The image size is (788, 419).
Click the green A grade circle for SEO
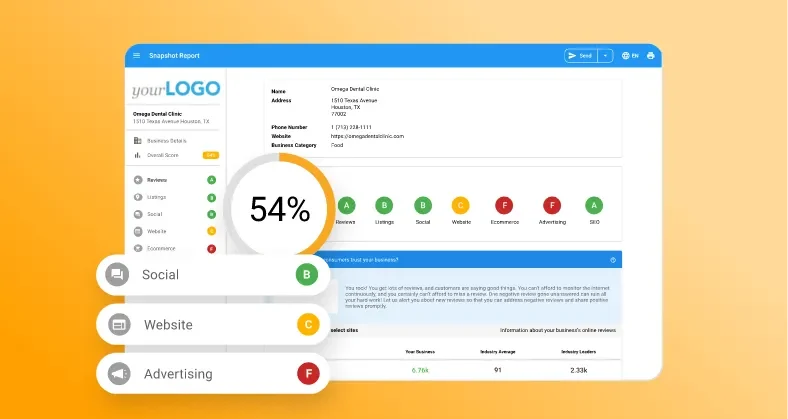point(595,205)
